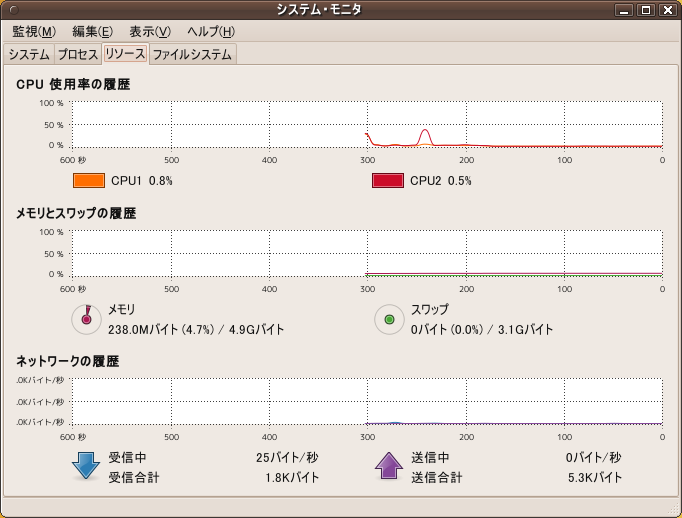Click the memory pie chart icon
This screenshot has height=518, width=682.
(x=87, y=319)
